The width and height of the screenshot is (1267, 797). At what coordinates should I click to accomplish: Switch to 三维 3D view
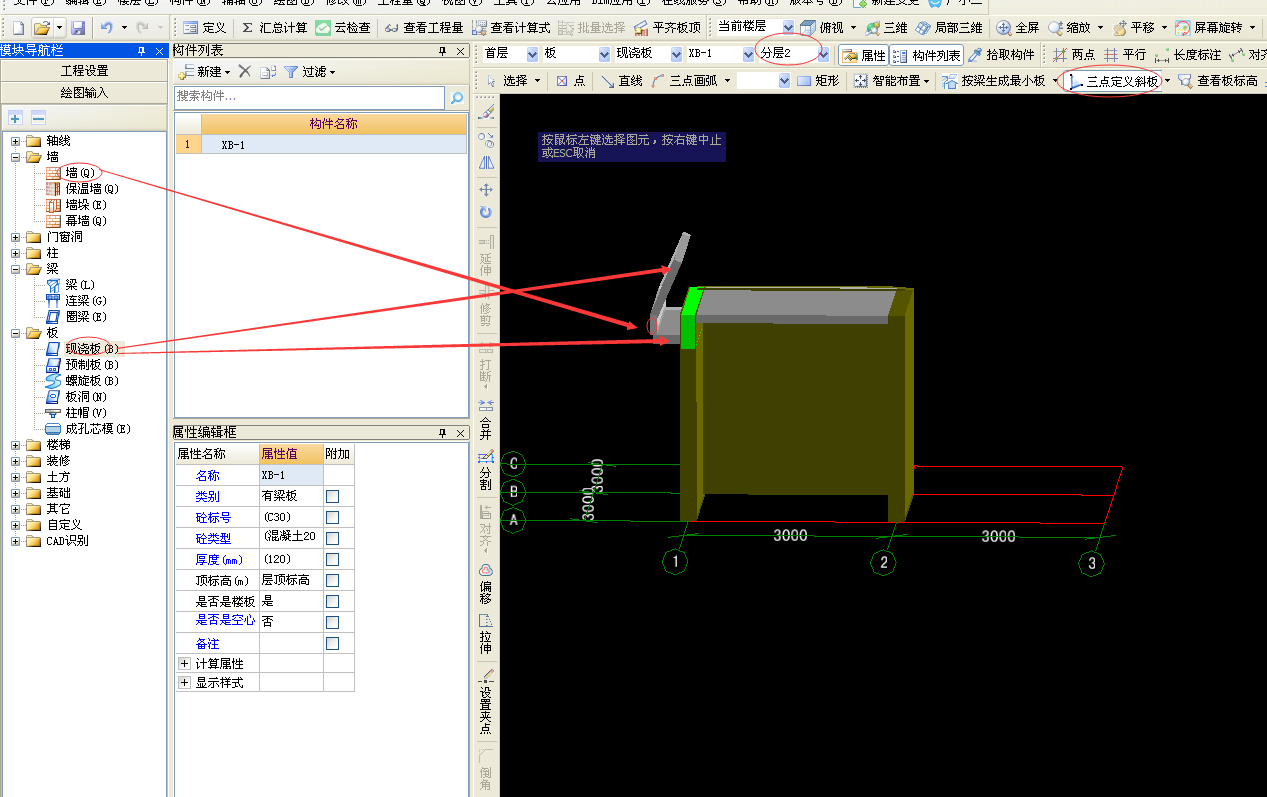pos(887,28)
